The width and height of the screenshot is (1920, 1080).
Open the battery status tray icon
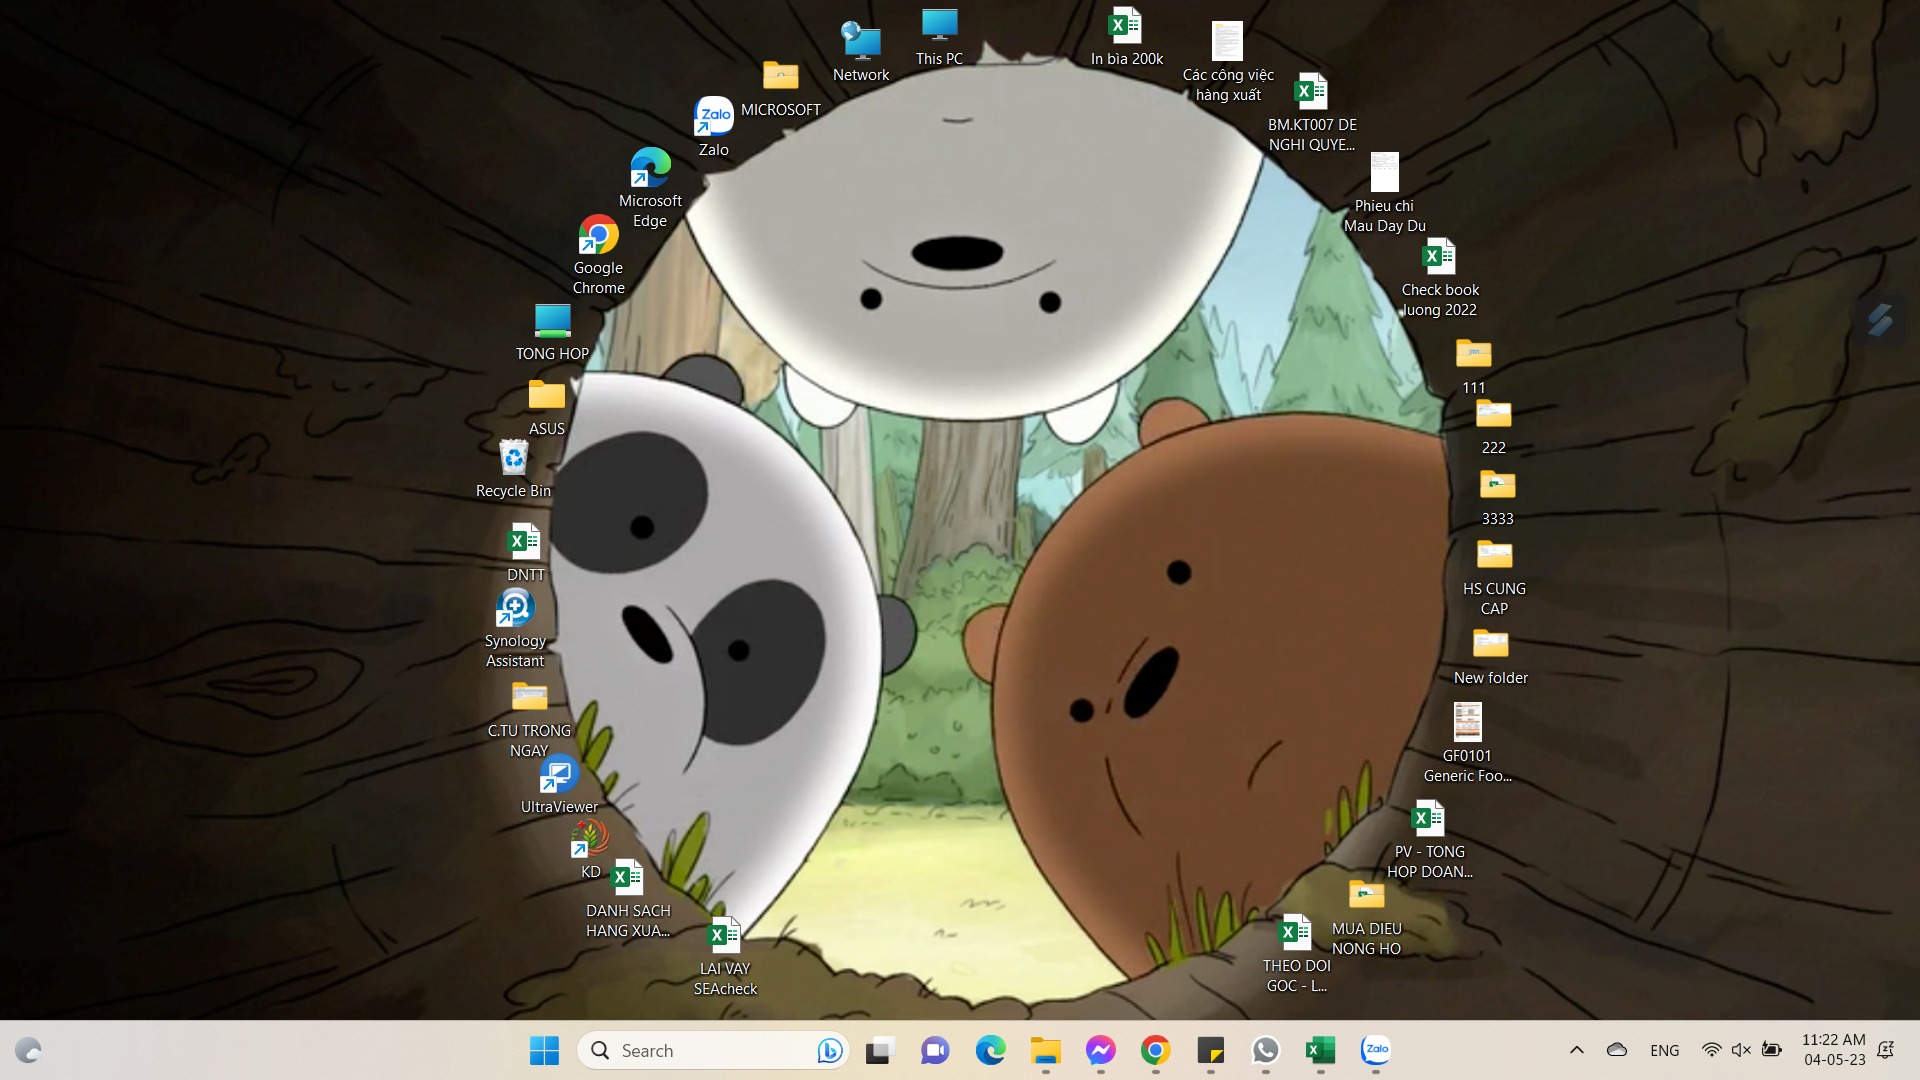pyautogui.click(x=1771, y=1050)
